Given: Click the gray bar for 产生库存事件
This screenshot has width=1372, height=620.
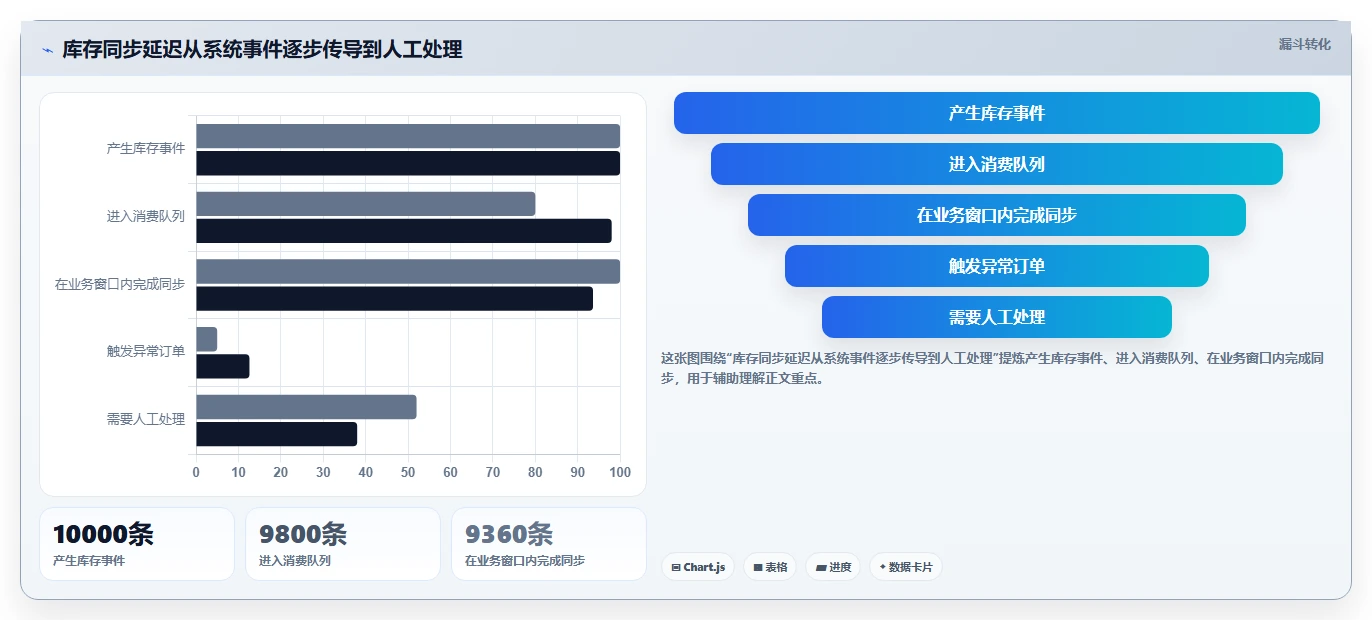Looking at the screenshot, I should point(408,136).
